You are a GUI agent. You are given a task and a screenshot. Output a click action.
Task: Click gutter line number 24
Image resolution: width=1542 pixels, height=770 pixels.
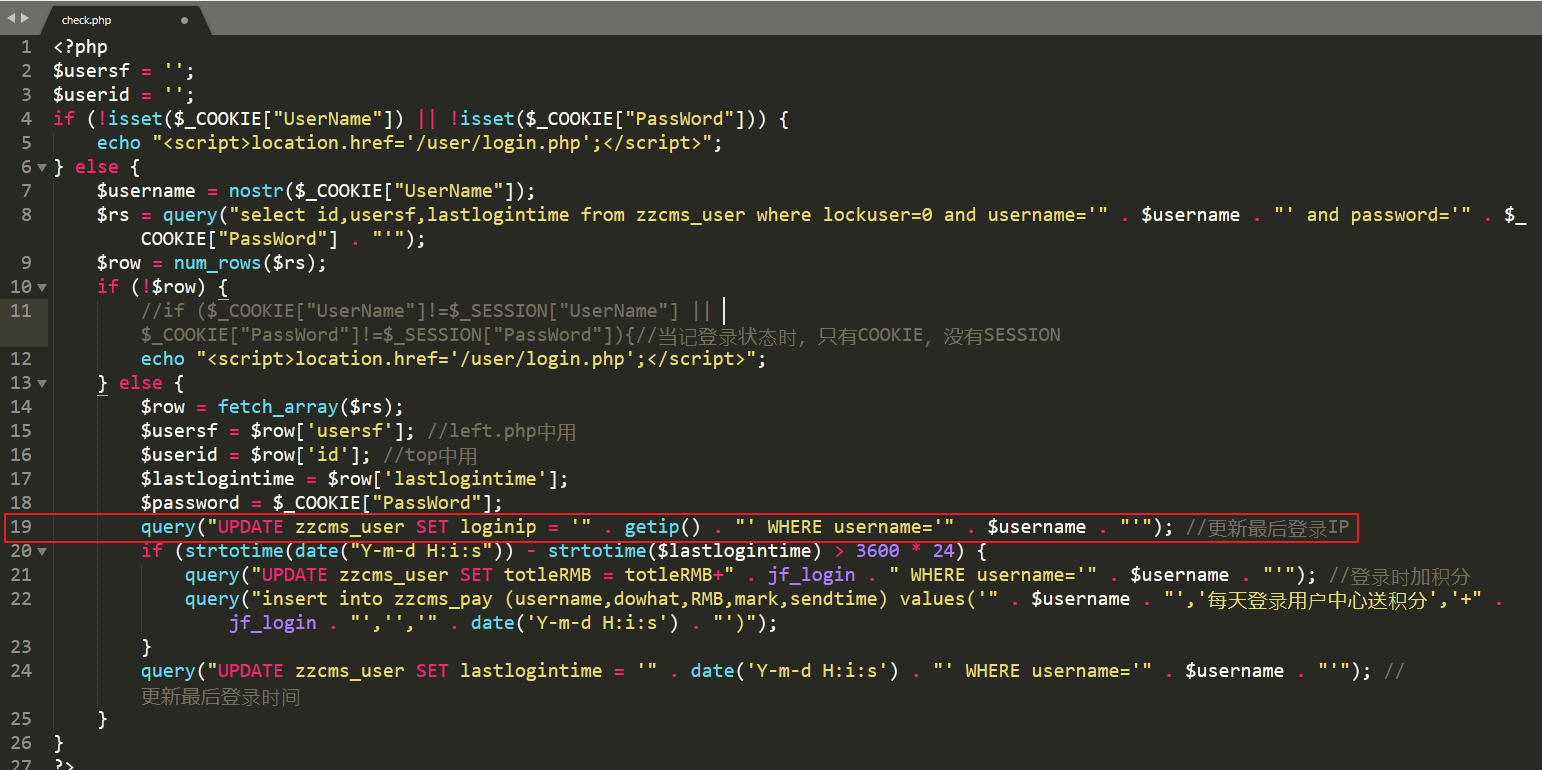pyautogui.click(x=21, y=671)
